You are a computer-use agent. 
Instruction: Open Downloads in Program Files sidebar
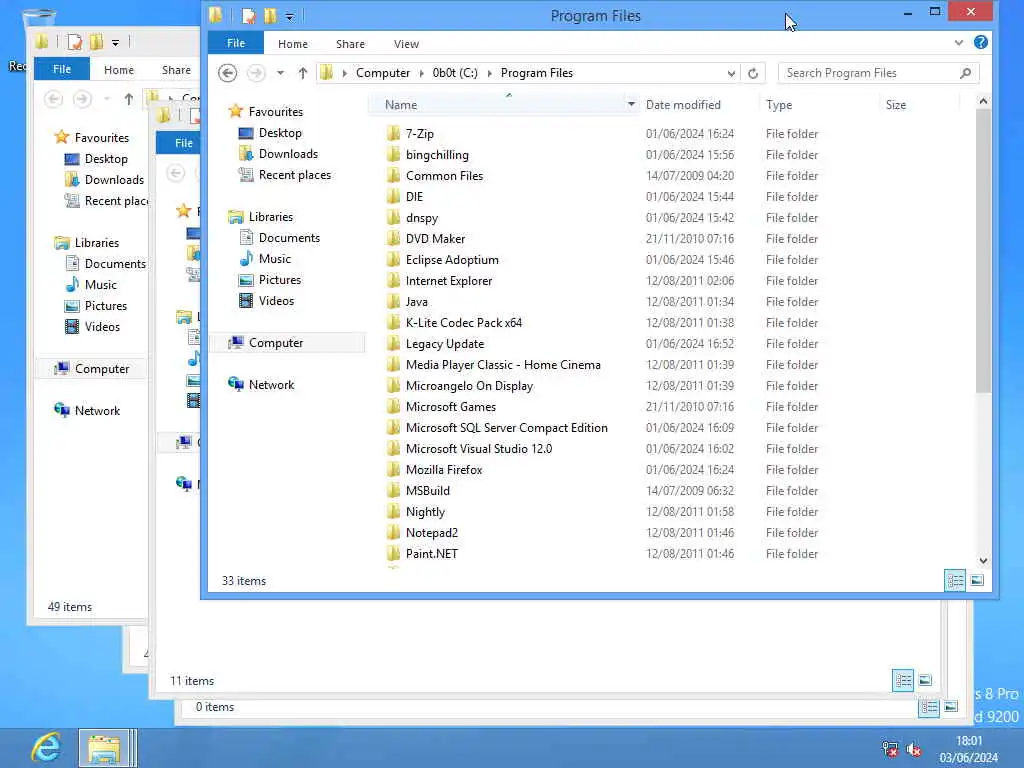point(288,154)
